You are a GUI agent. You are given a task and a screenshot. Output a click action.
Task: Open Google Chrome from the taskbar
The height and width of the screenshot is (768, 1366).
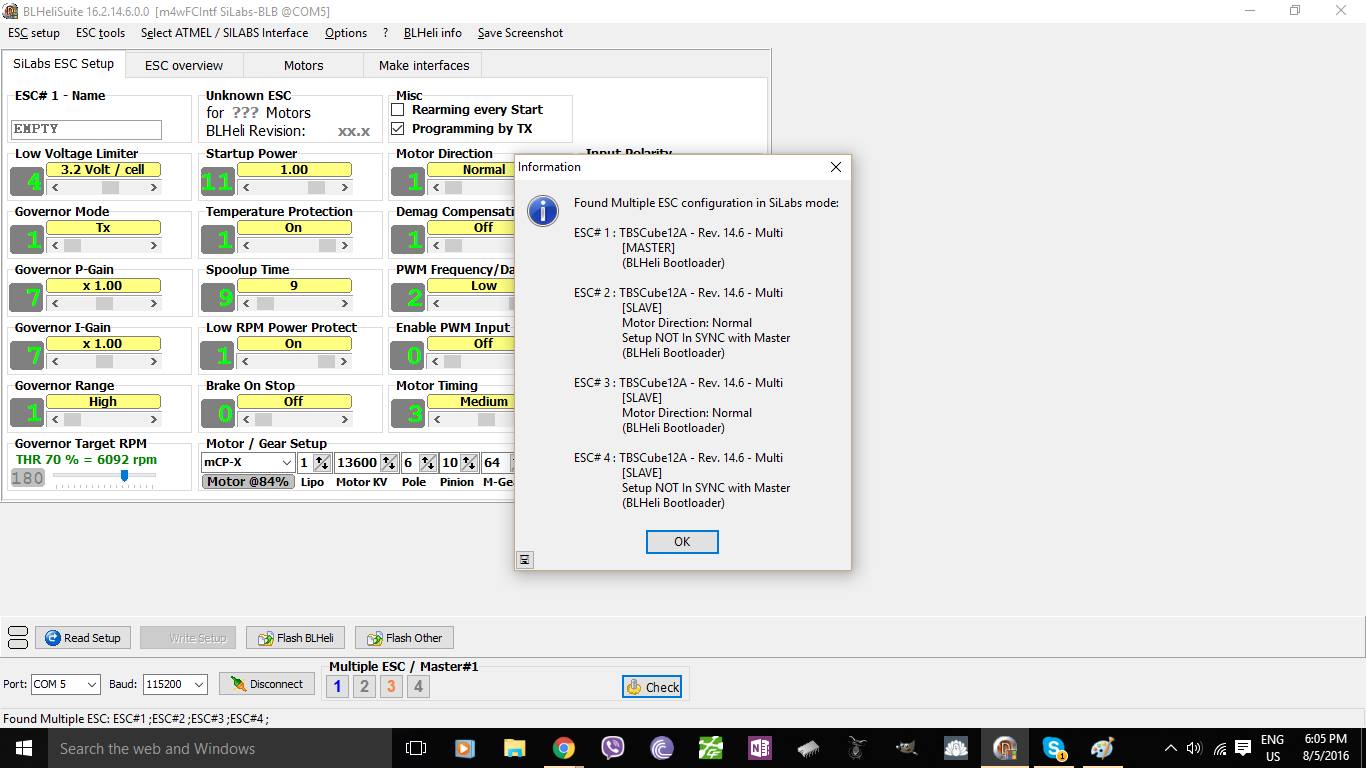pyautogui.click(x=564, y=748)
